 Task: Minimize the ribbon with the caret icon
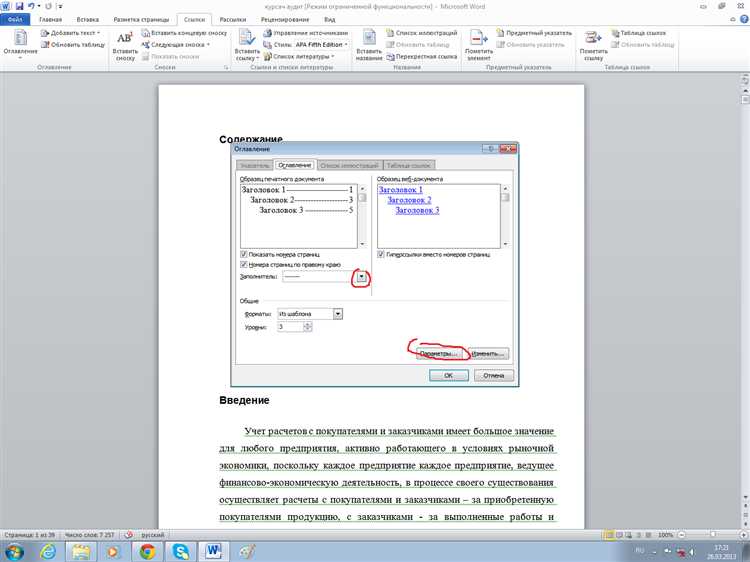coord(733,20)
